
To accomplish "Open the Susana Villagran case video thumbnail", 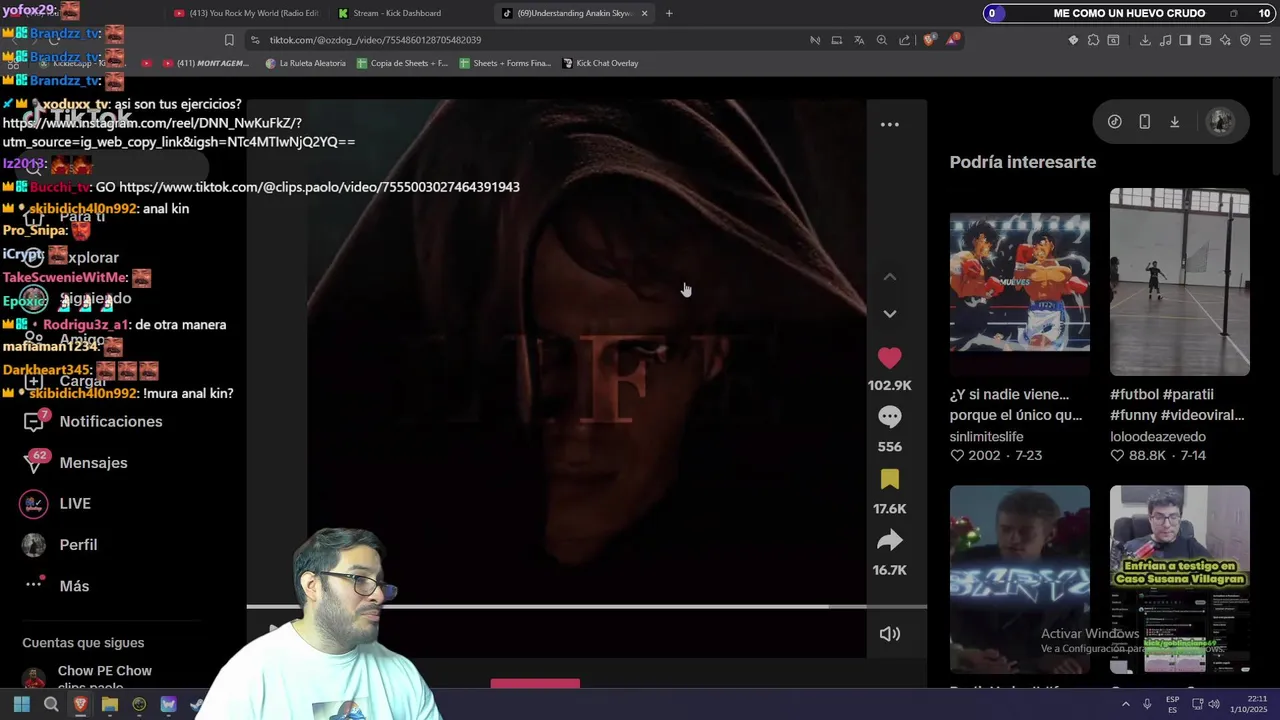I will pos(1179,579).
